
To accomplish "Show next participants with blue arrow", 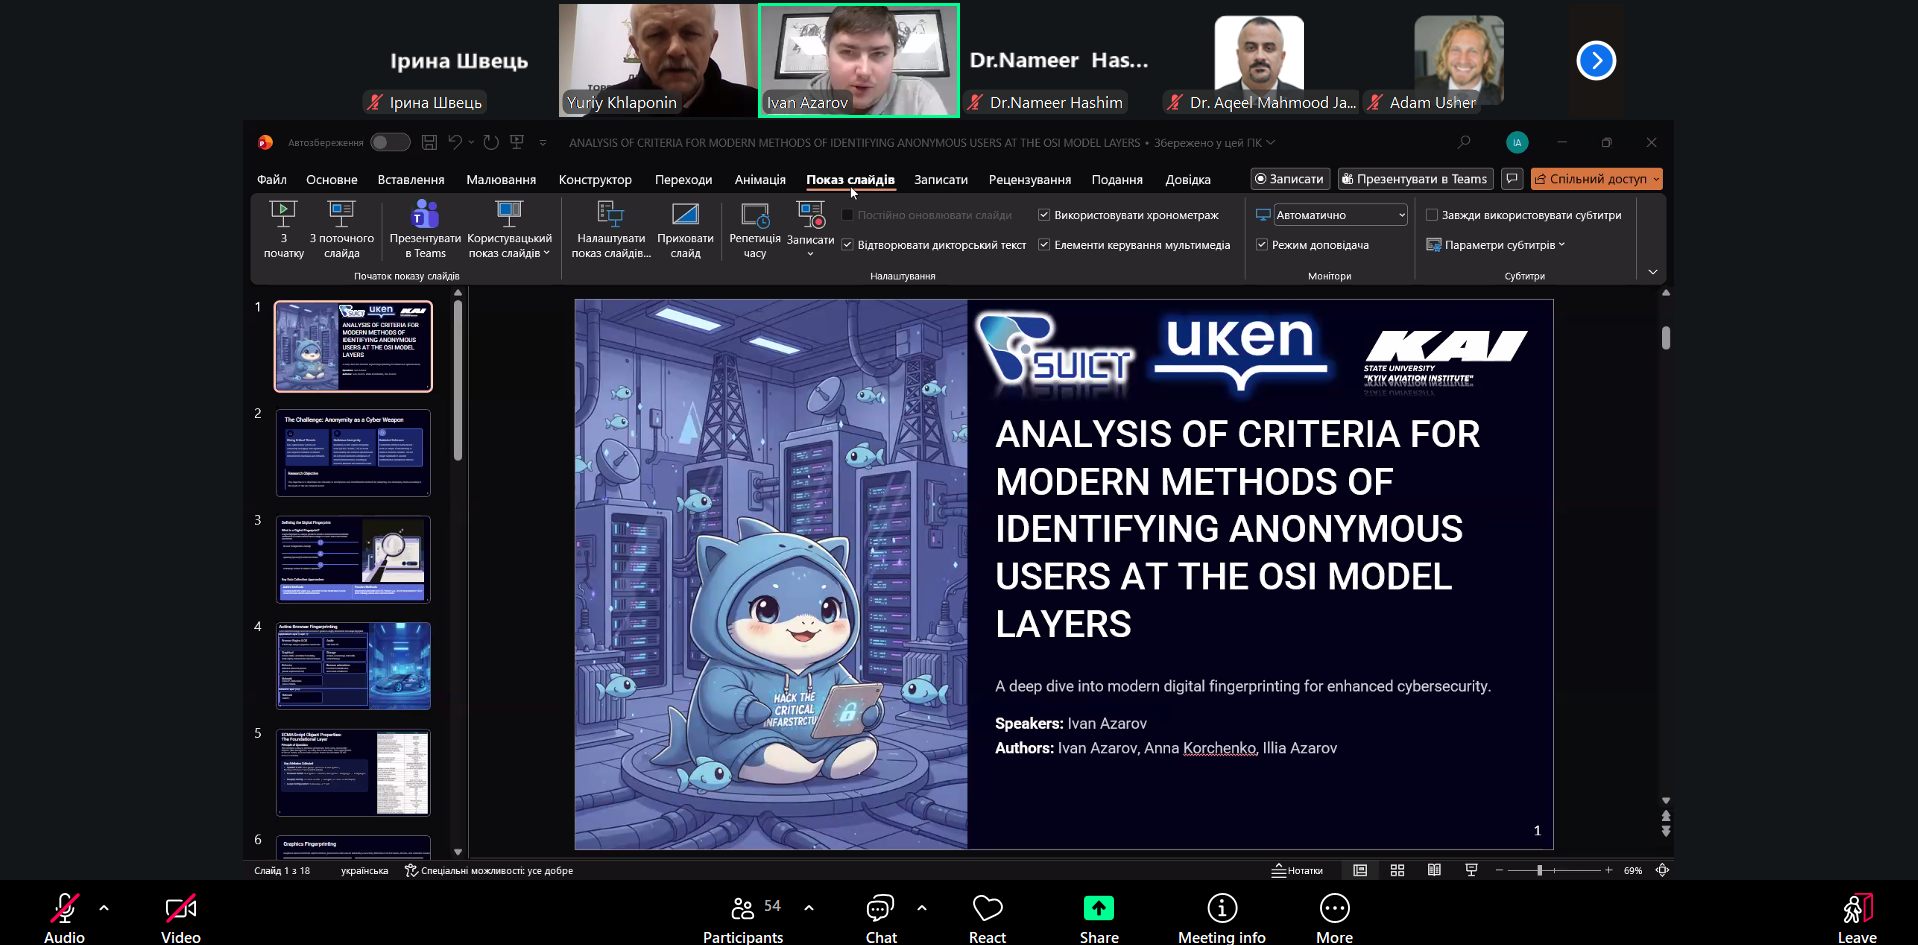I will click(x=1596, y=61).
